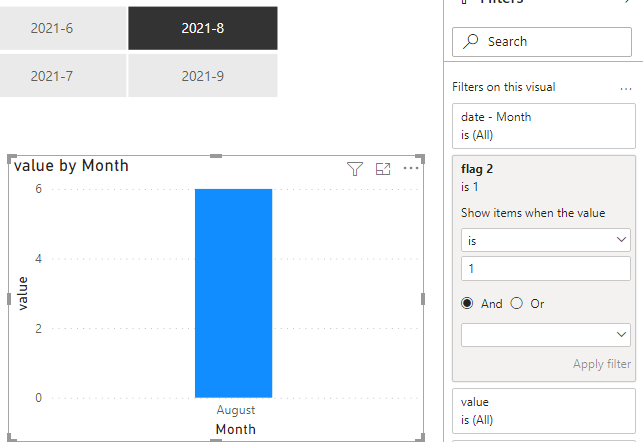Click Apply filter
643x442 pixels.
click(602, 364)
